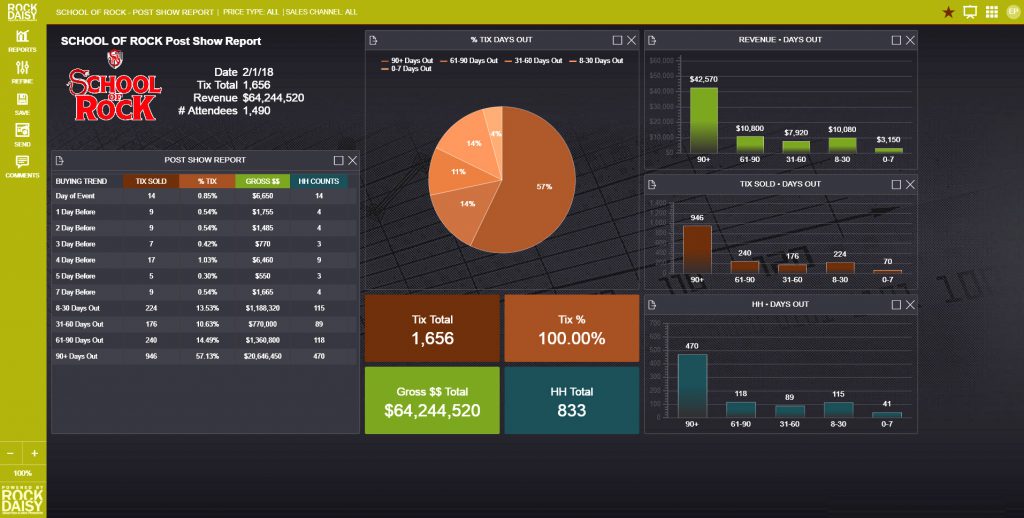The height and width of the screenshot is (518, 1024).
Task: Close the Revenue Days Out panel
Action: (910, 40)
